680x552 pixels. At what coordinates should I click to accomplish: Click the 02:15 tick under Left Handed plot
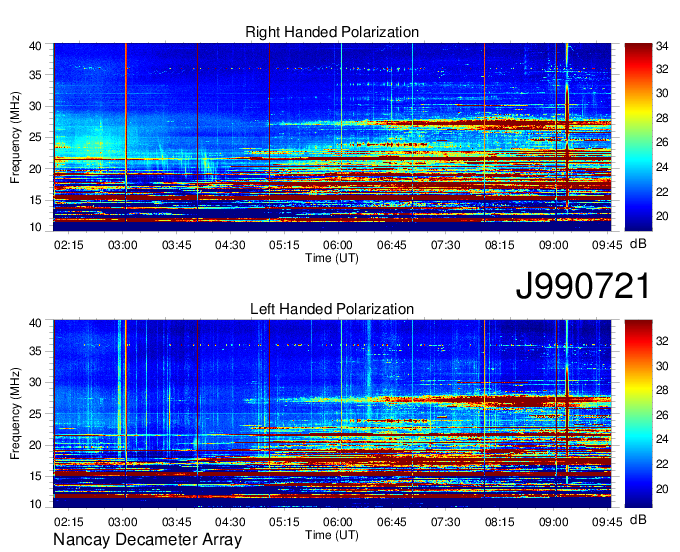click(69, 522)
